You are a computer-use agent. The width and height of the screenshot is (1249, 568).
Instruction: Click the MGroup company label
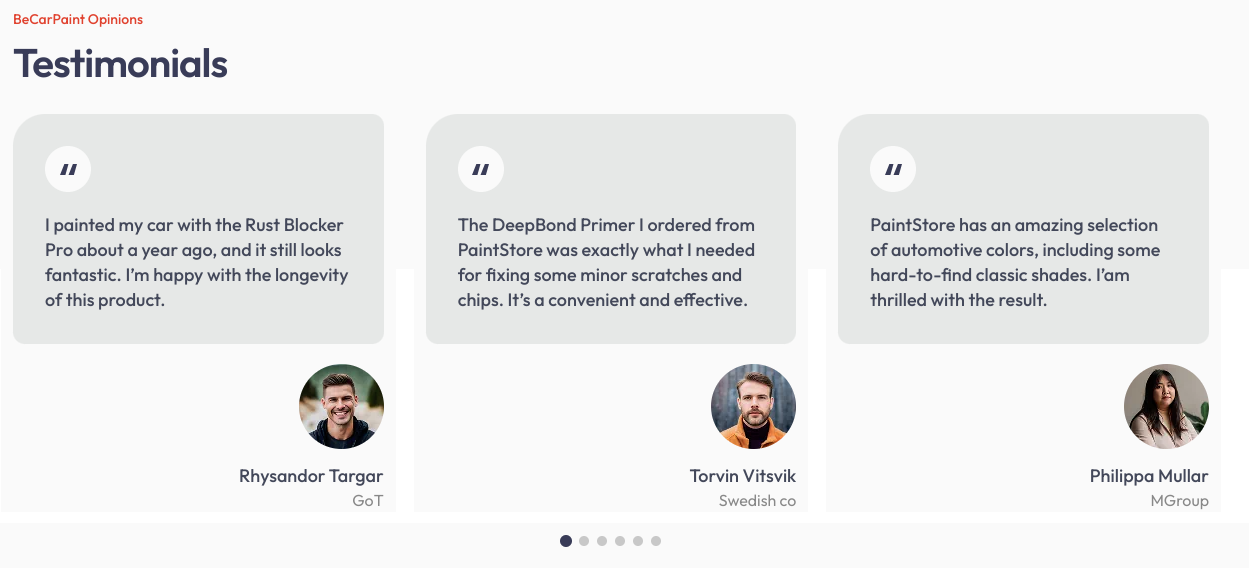point(1179,501)
